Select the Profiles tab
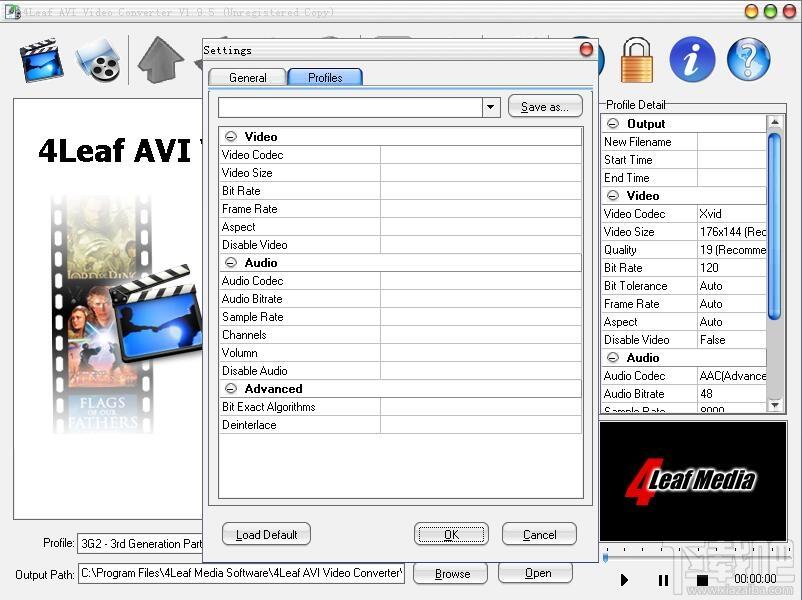The height and width of the screenshot is (600, 802). 325,77
